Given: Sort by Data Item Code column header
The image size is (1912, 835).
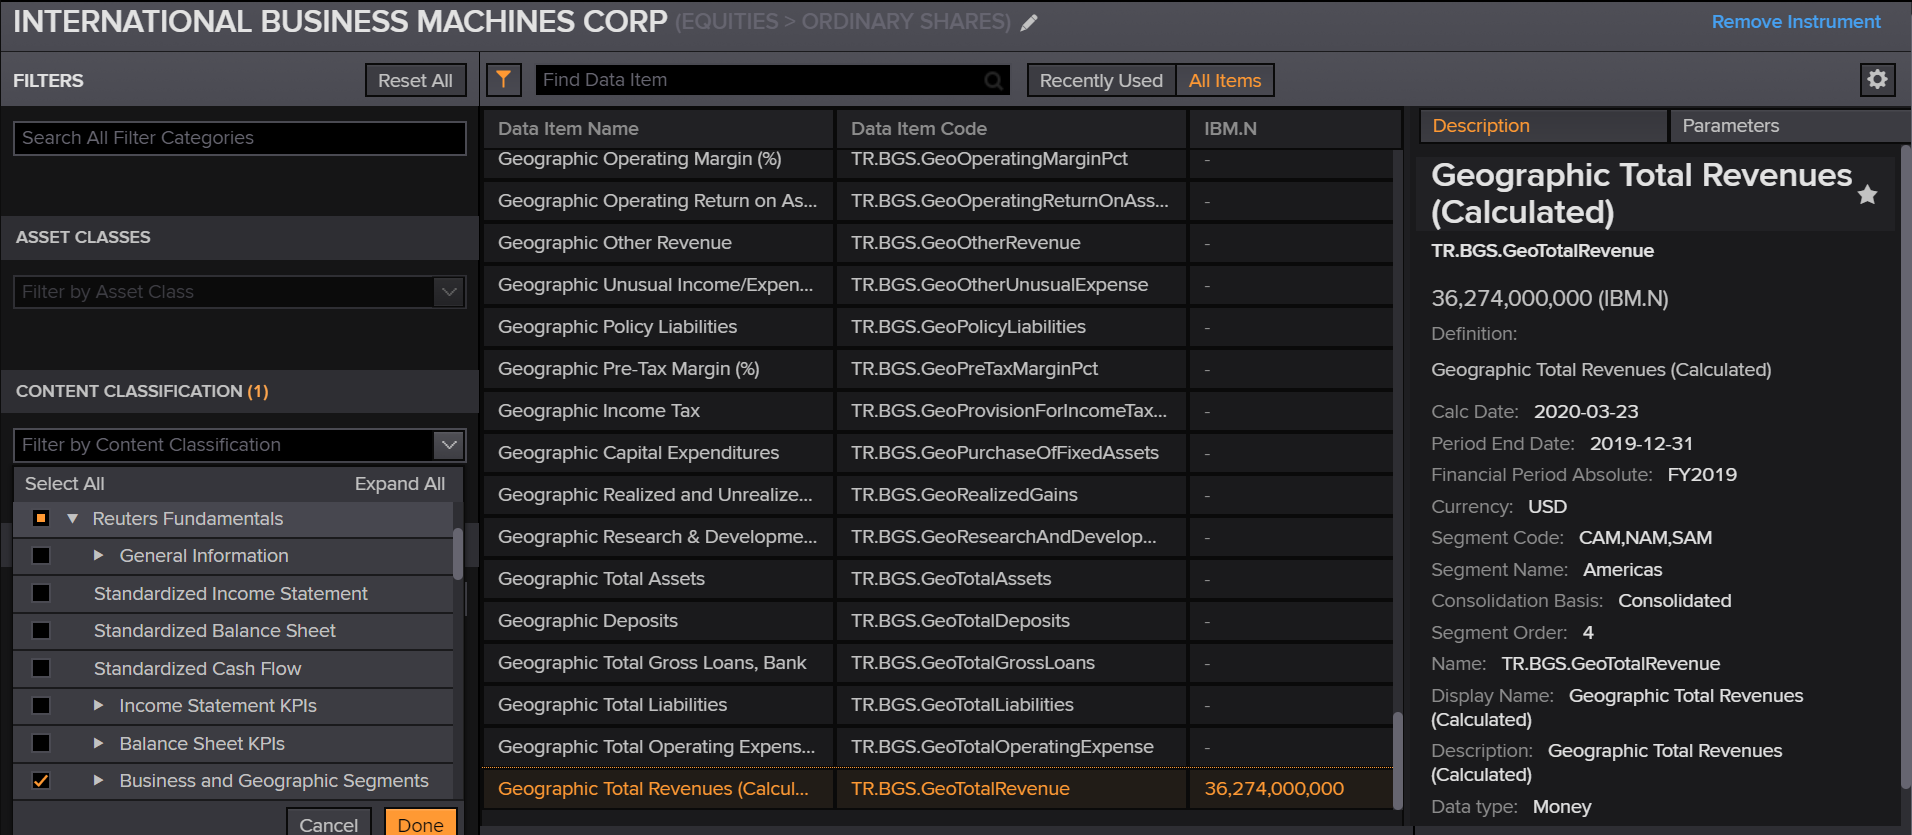Looking at the screenshot, I should (x=1011, y=129).
